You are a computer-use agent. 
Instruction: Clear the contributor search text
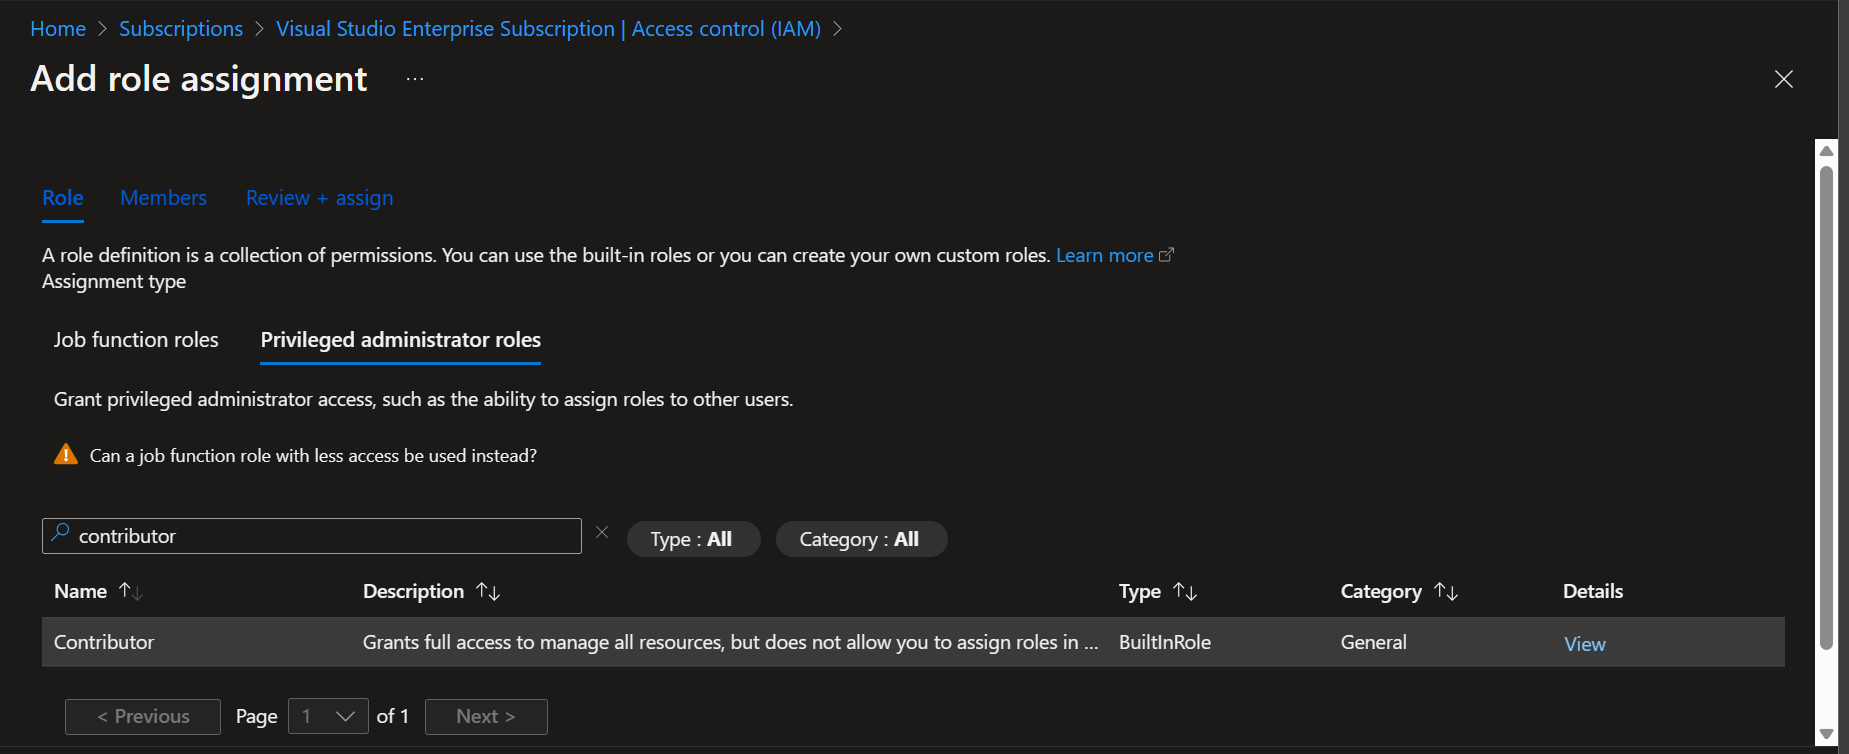point(602,533)
